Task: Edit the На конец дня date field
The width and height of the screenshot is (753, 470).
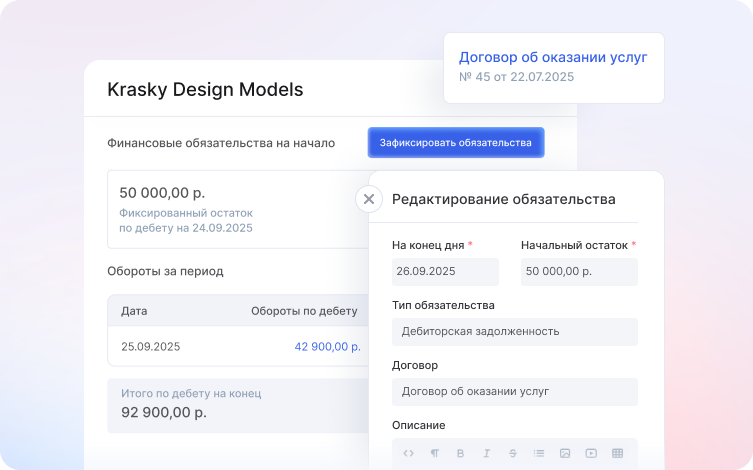Action: coord(445,272)
